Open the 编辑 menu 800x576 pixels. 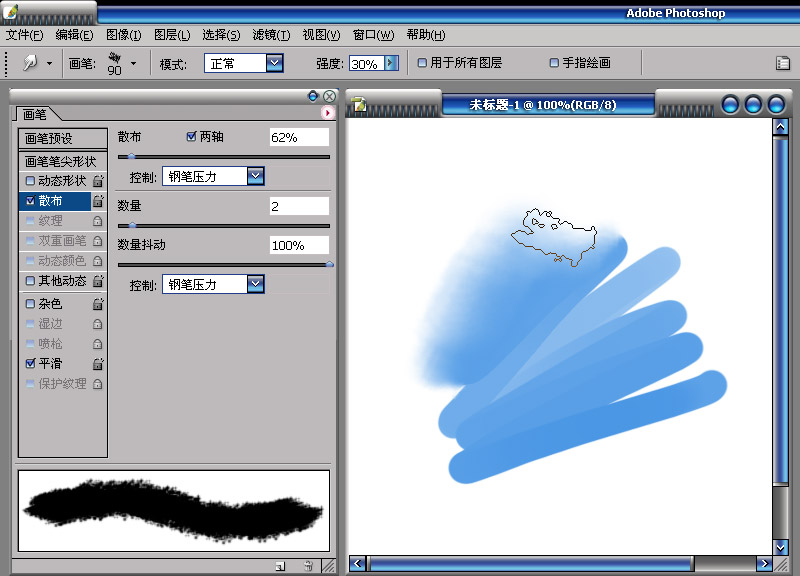74,35
